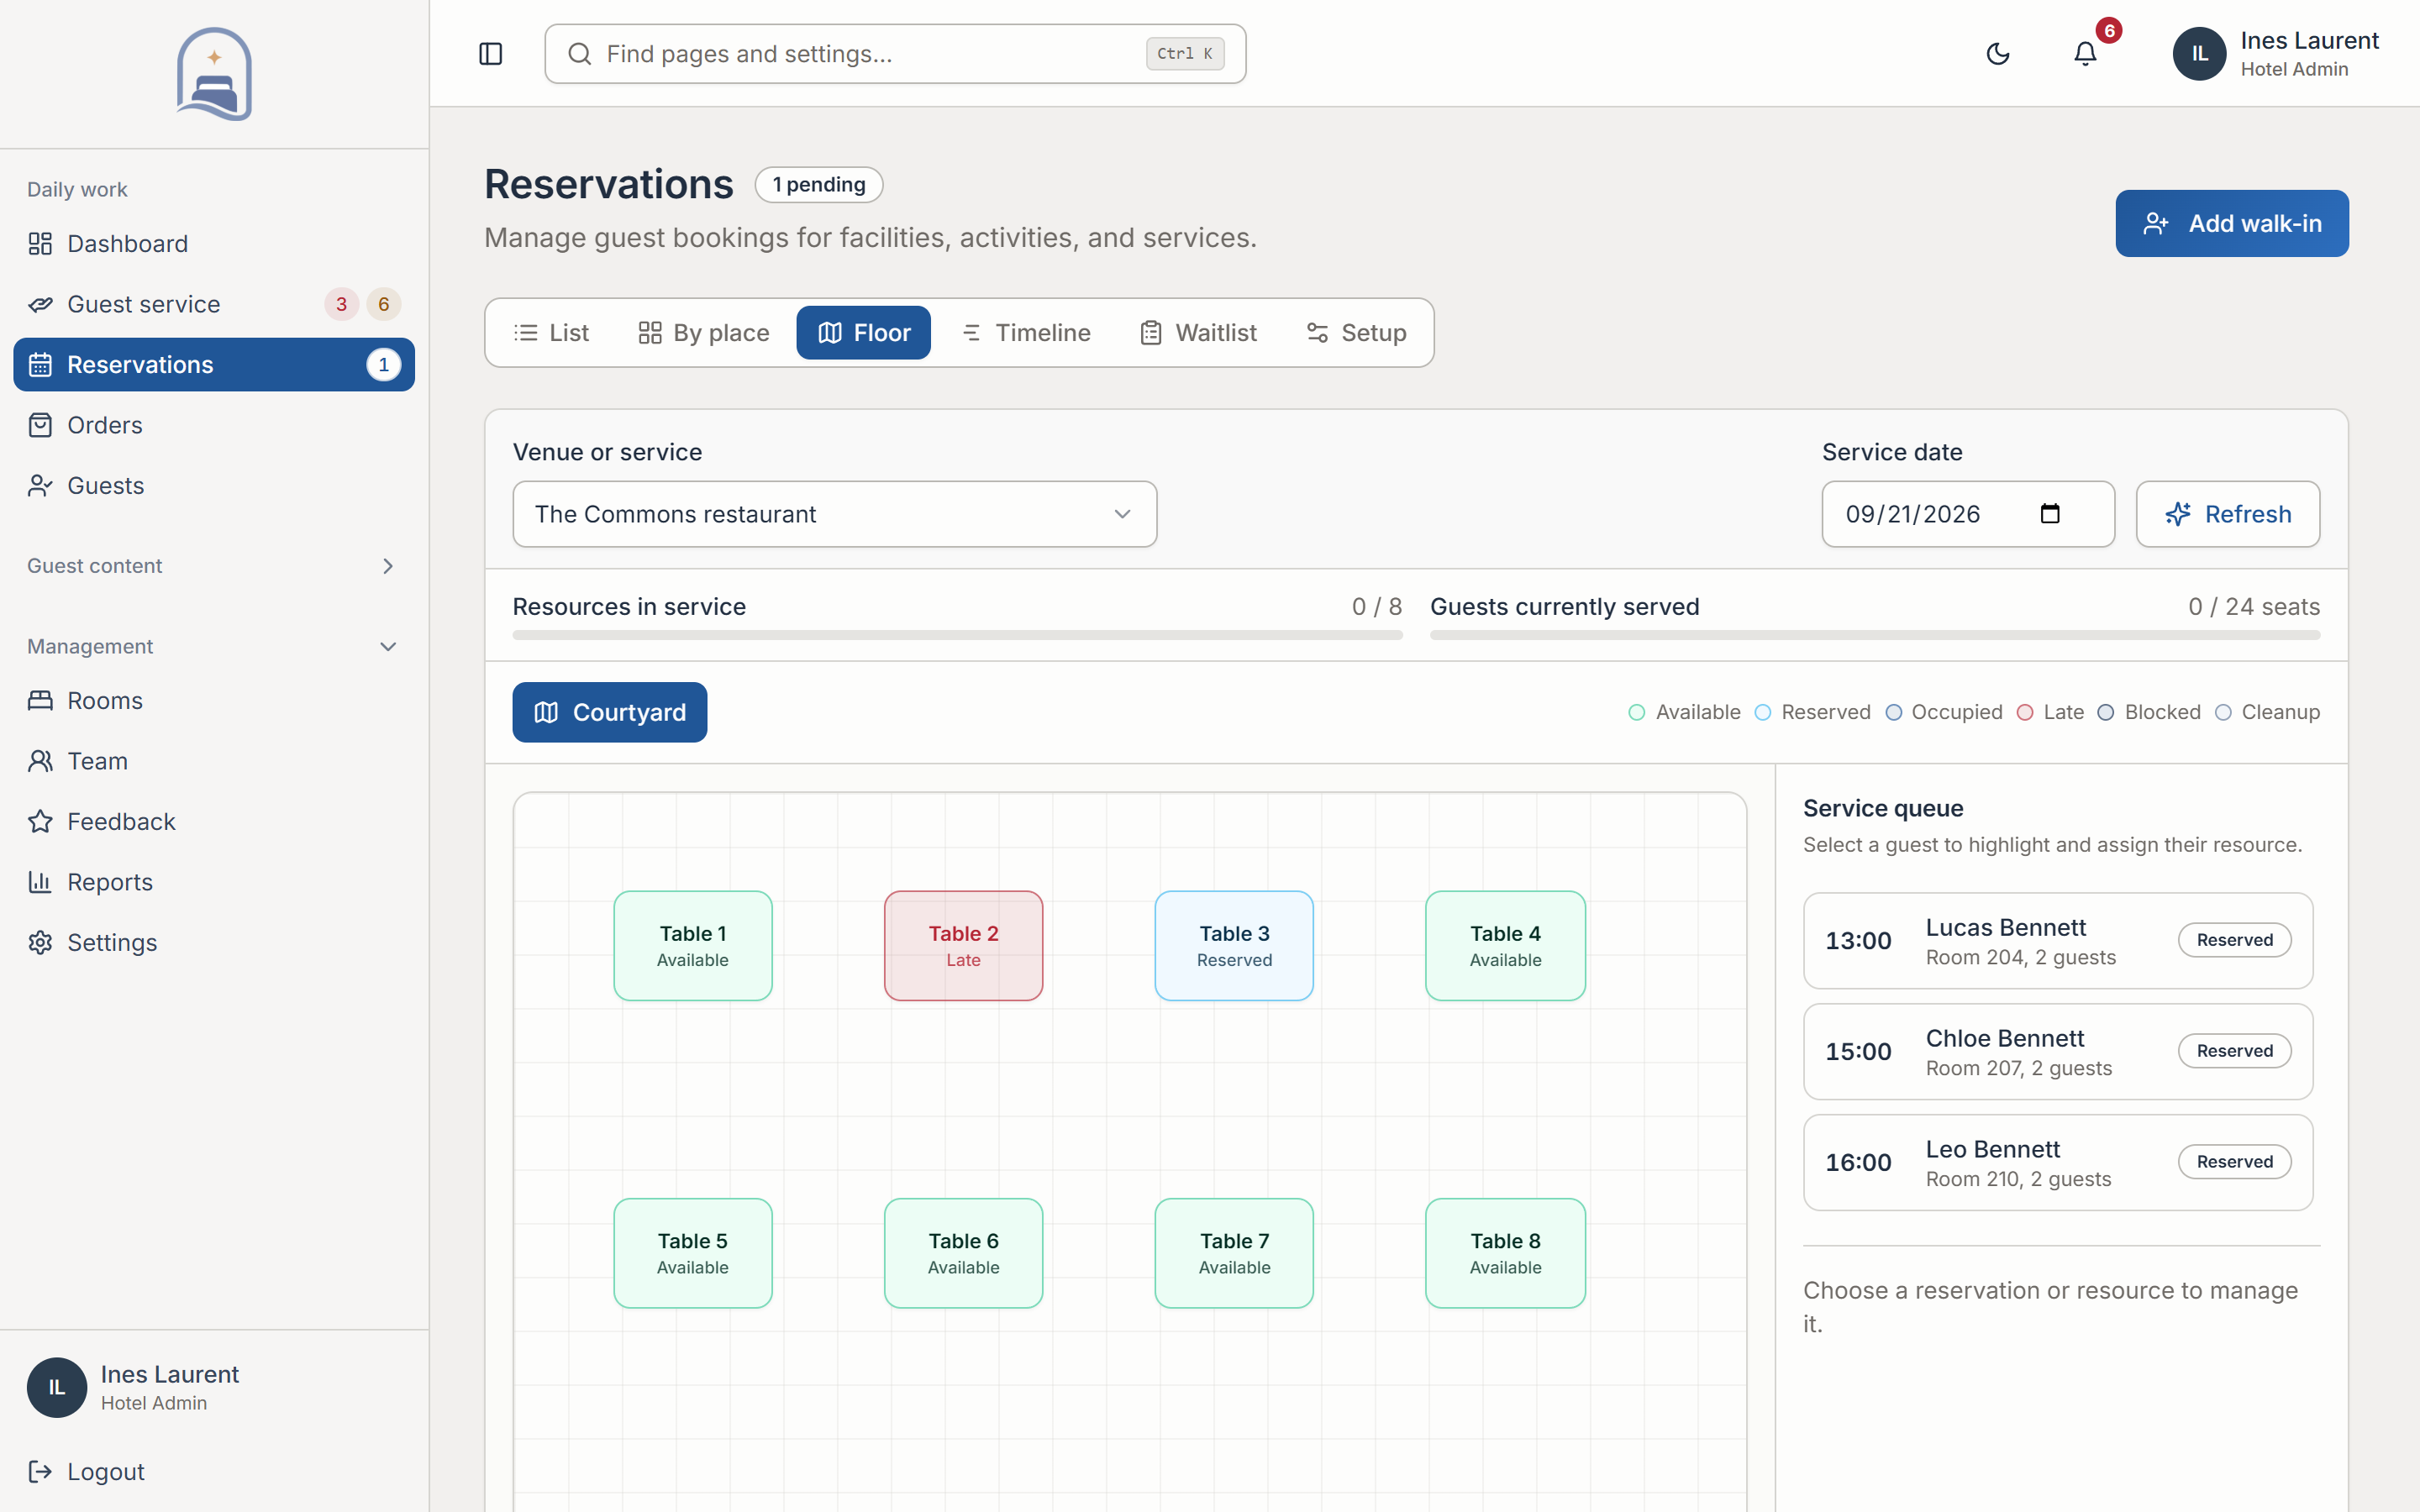This screenshot has width=2420, height=1512.
Task: Click the Late legend dot
Action: pos(2025,712)
